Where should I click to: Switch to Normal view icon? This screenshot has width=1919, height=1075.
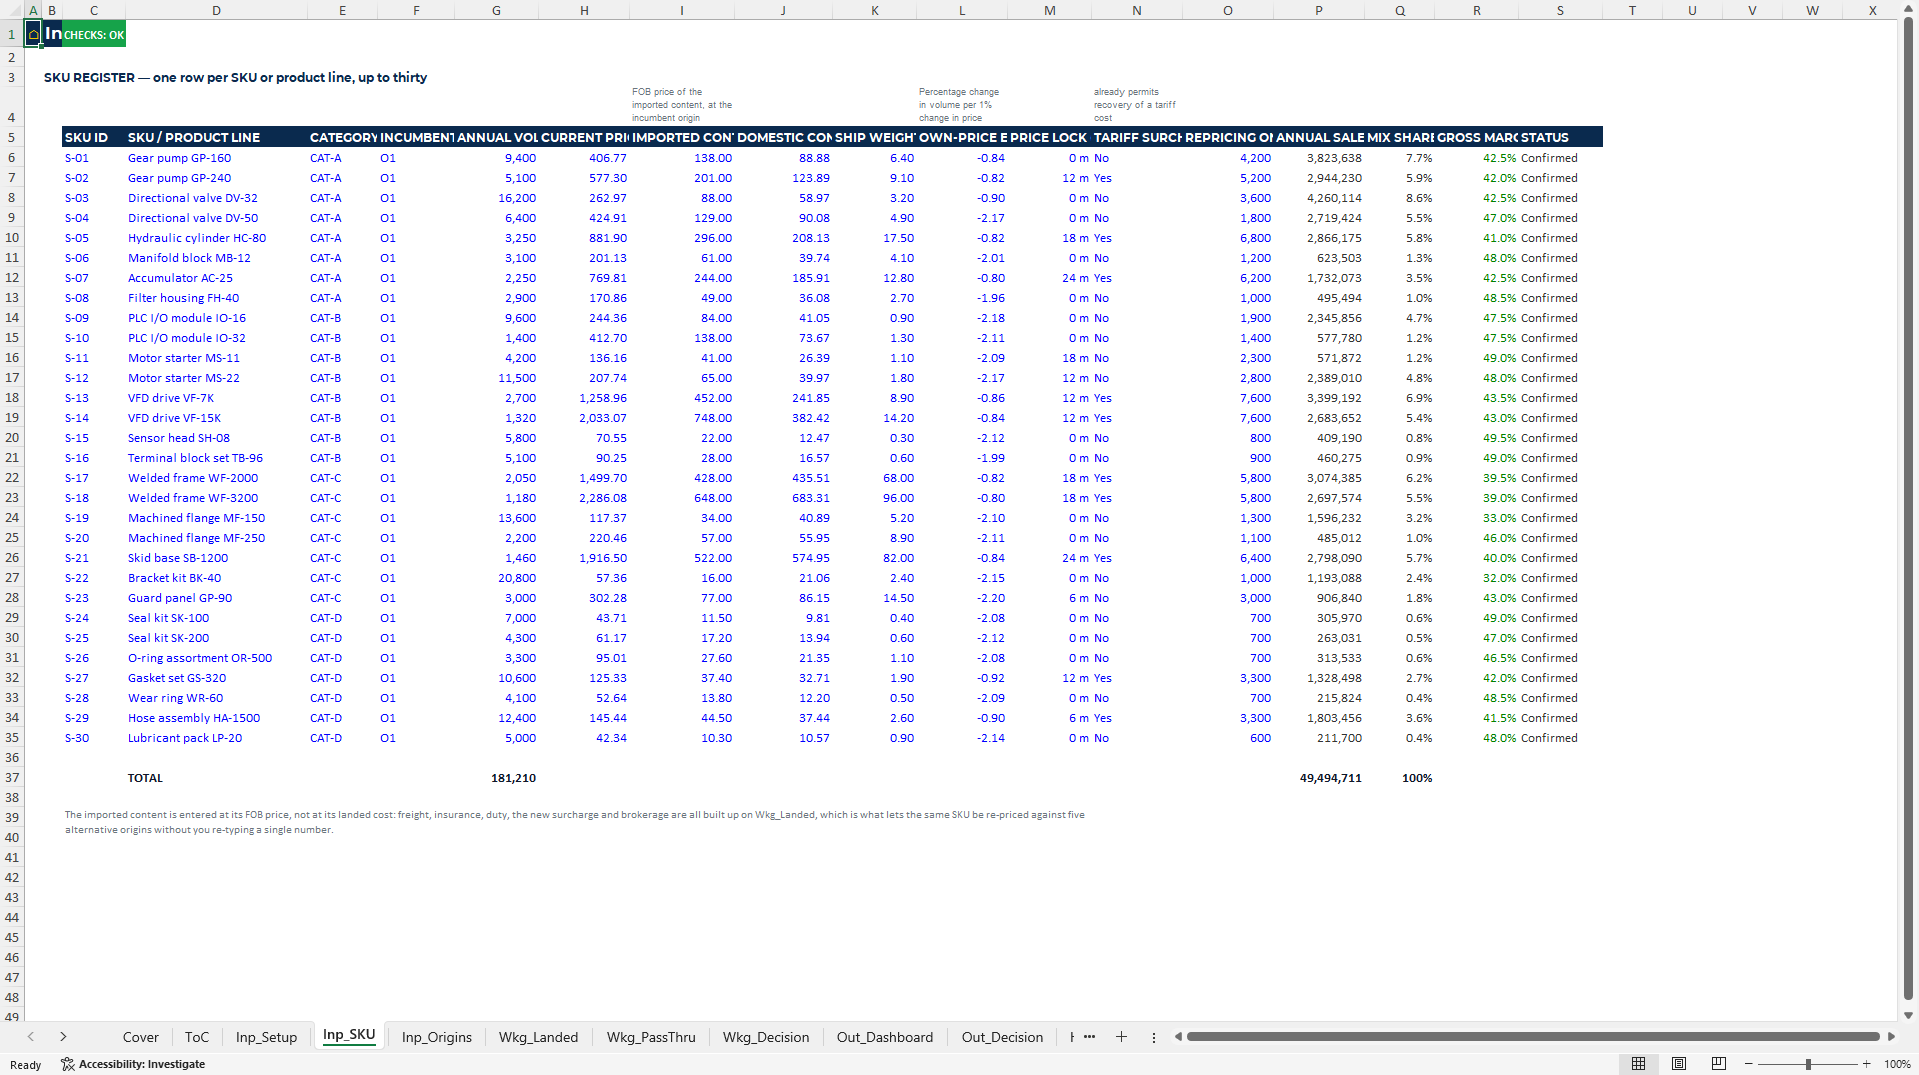[1638, 1064]
